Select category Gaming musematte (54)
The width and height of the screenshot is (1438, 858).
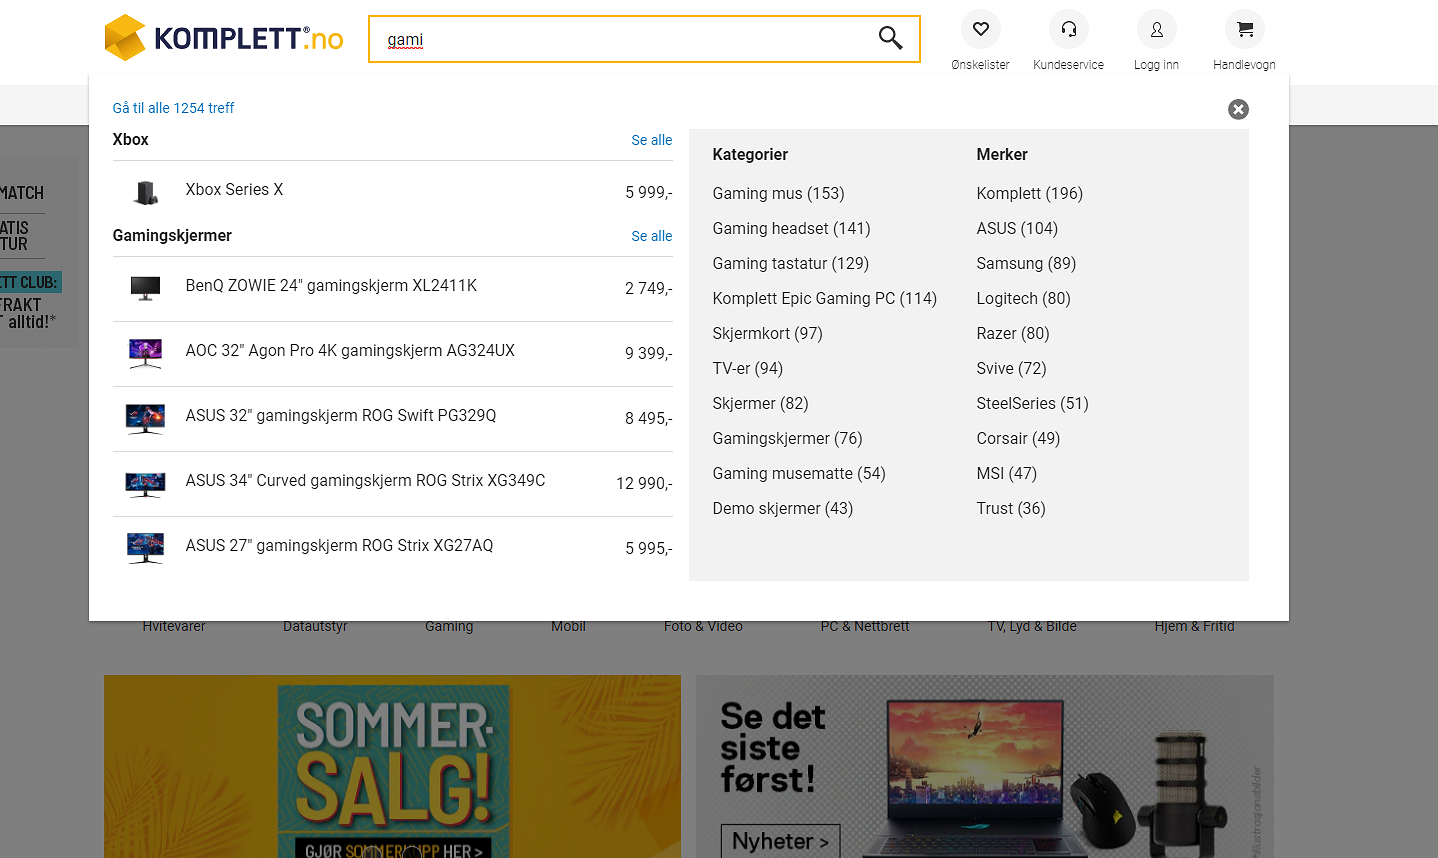point(799,473)
